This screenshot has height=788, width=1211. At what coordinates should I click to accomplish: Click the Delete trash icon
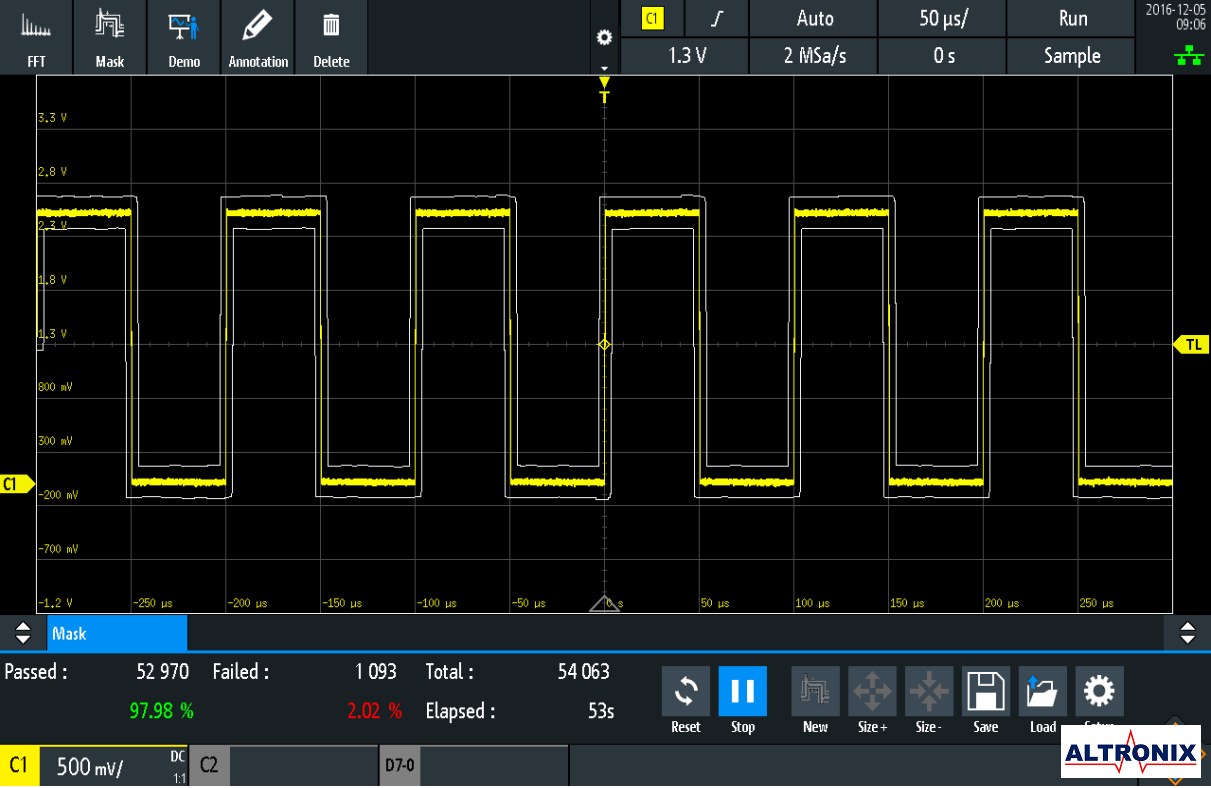point(331,37)
